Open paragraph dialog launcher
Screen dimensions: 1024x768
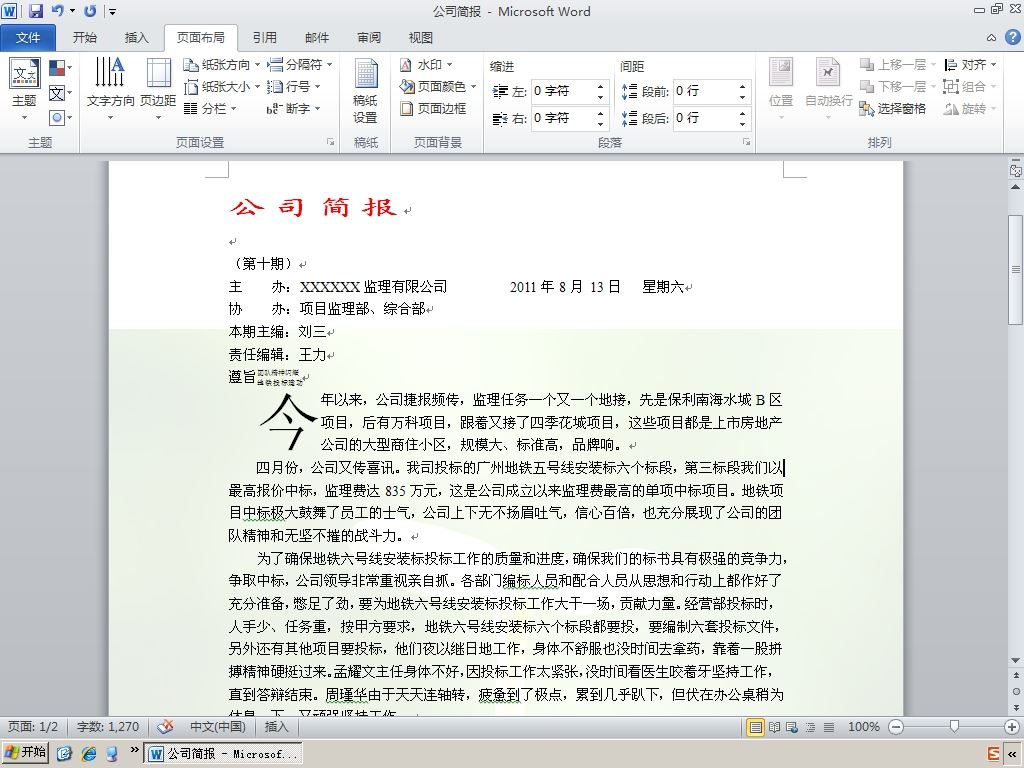(746, 142)
